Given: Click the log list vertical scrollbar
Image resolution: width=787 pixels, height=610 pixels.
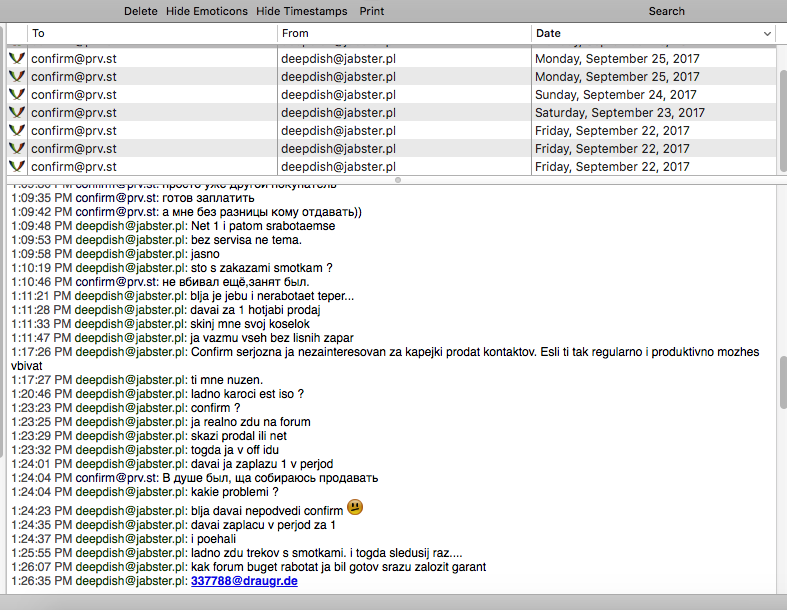Looking at the screenshot, I should (782, 120).
